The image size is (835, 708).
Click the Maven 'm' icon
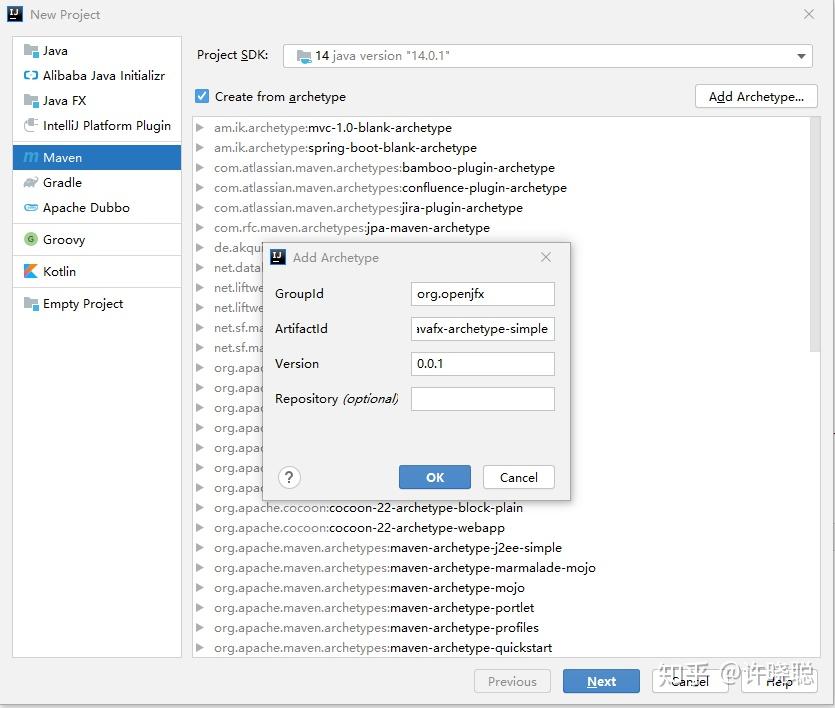coord(31,158)
